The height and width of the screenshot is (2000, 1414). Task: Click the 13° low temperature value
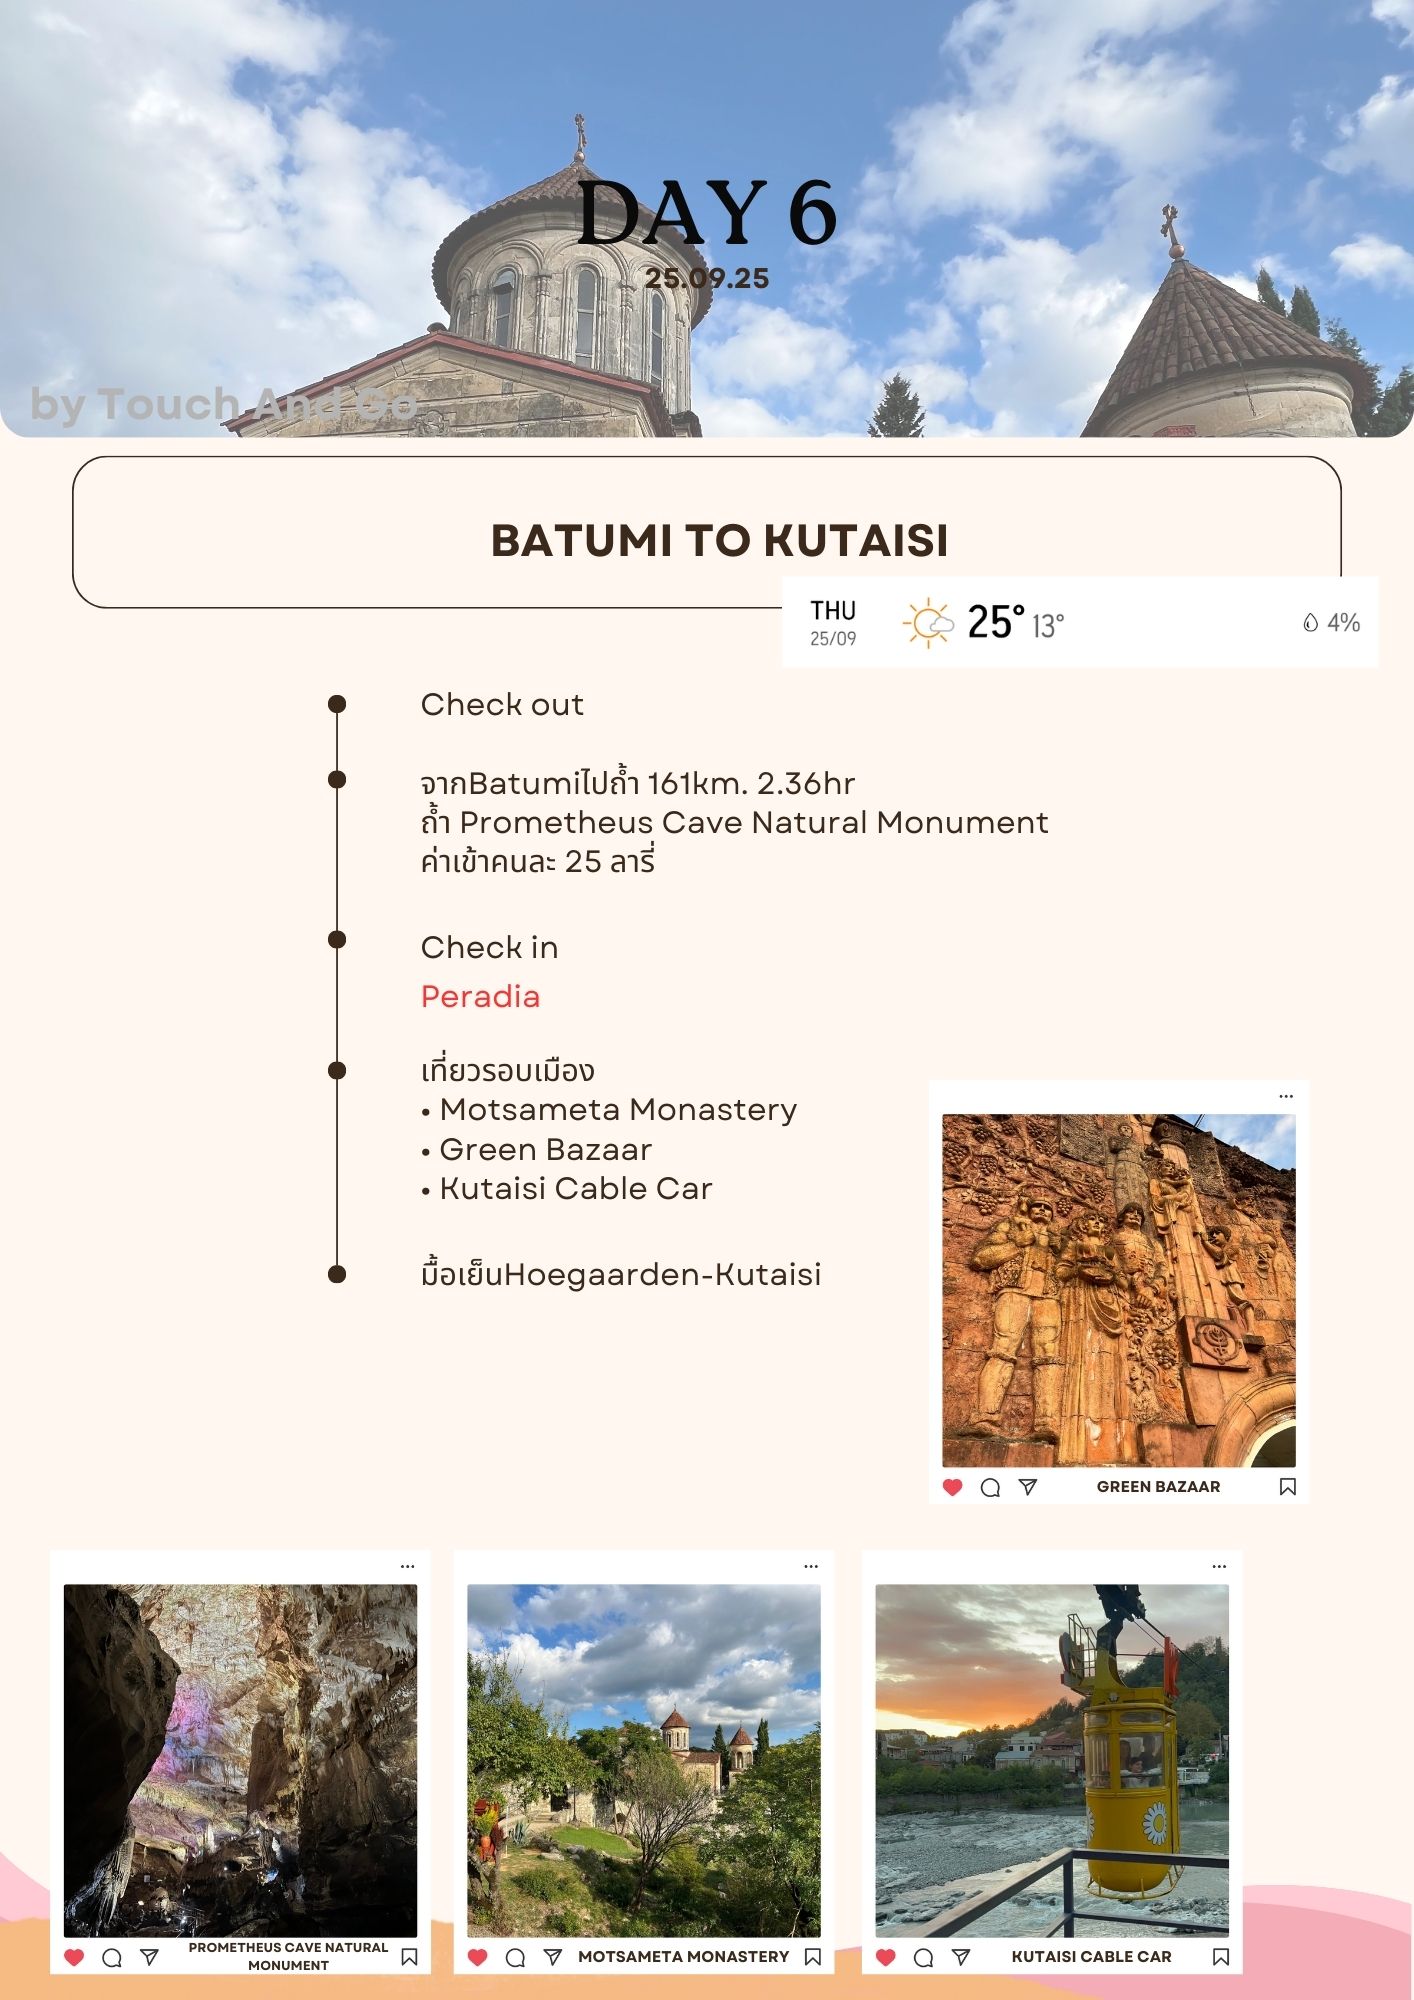pyautogui.click(x=1048, y=626)
